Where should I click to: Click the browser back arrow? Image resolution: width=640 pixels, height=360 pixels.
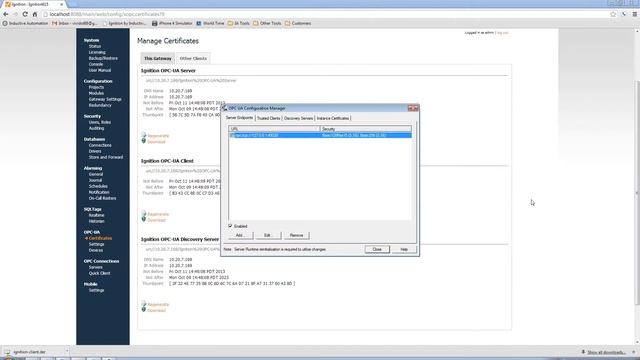6,14
